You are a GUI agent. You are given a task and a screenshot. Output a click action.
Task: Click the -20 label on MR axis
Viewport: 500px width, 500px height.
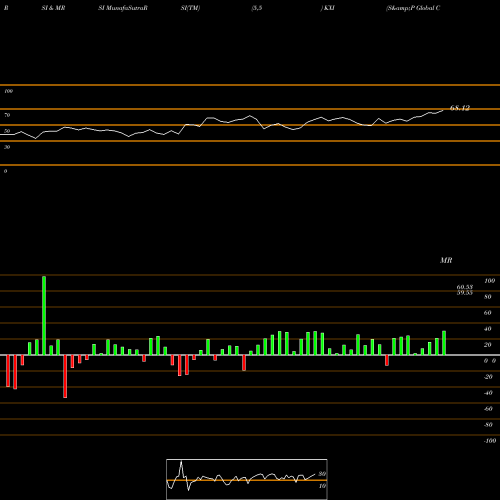(488, 377)
